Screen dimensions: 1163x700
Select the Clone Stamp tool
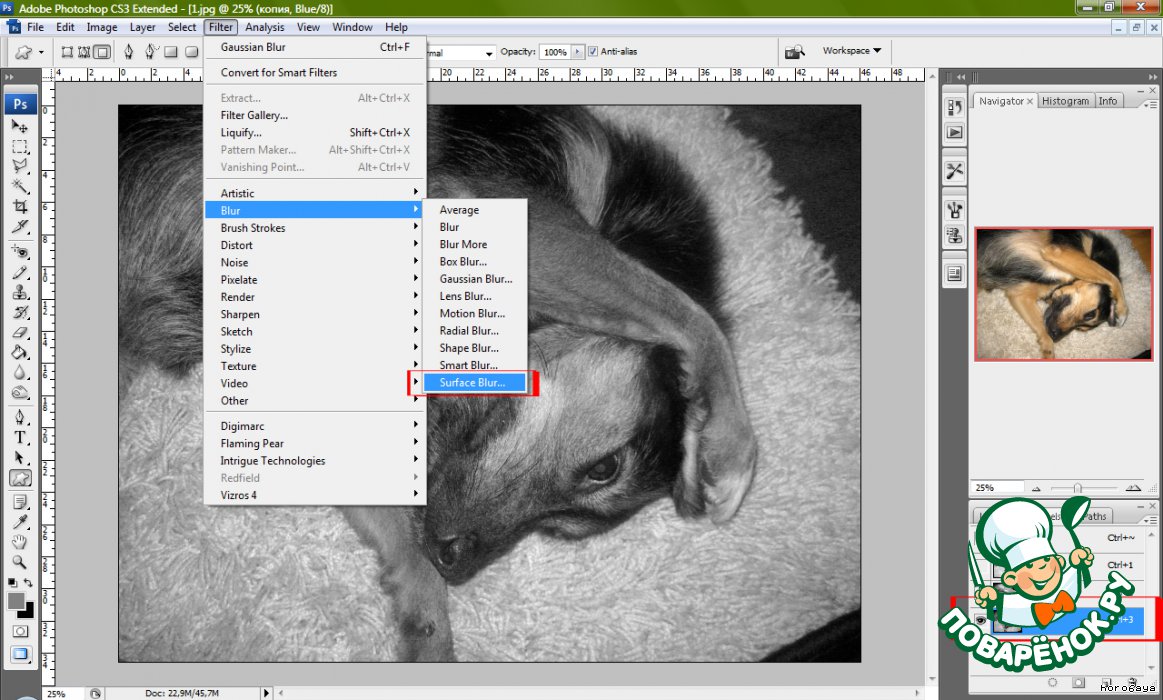pos(19,292)
